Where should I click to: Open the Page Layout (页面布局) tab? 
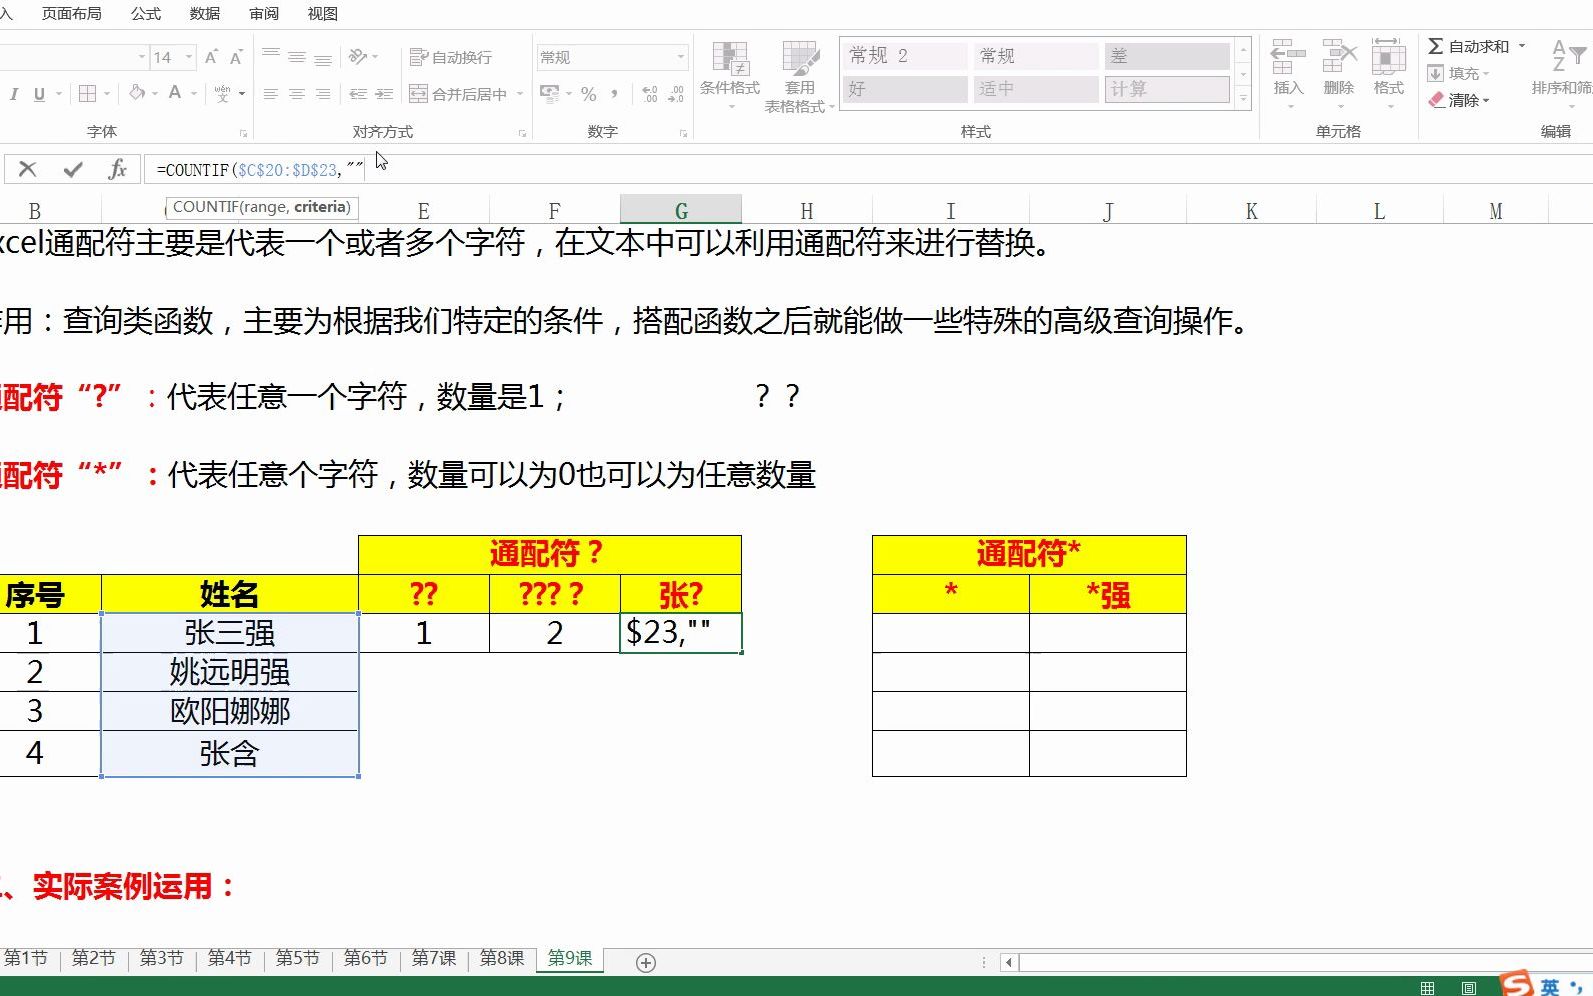(x=71, y=14)
